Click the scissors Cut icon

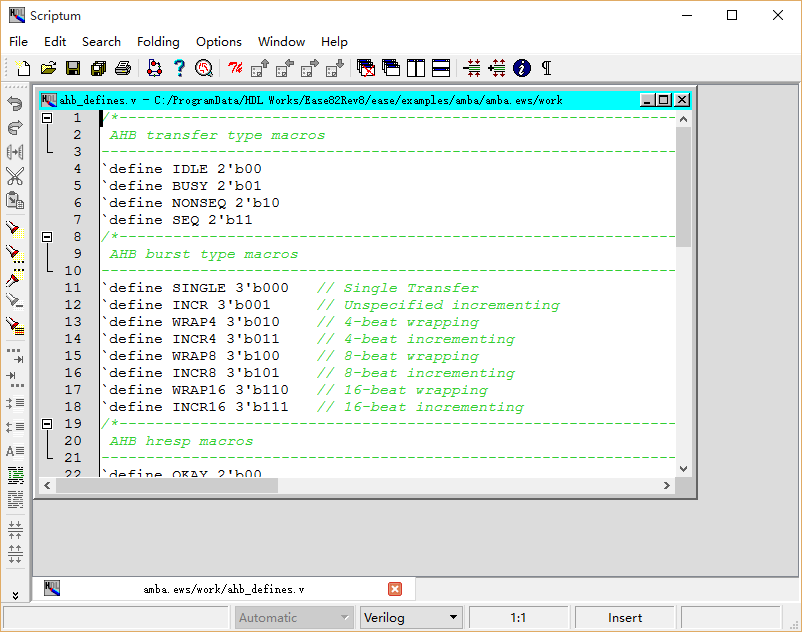[x=15, y=176]
